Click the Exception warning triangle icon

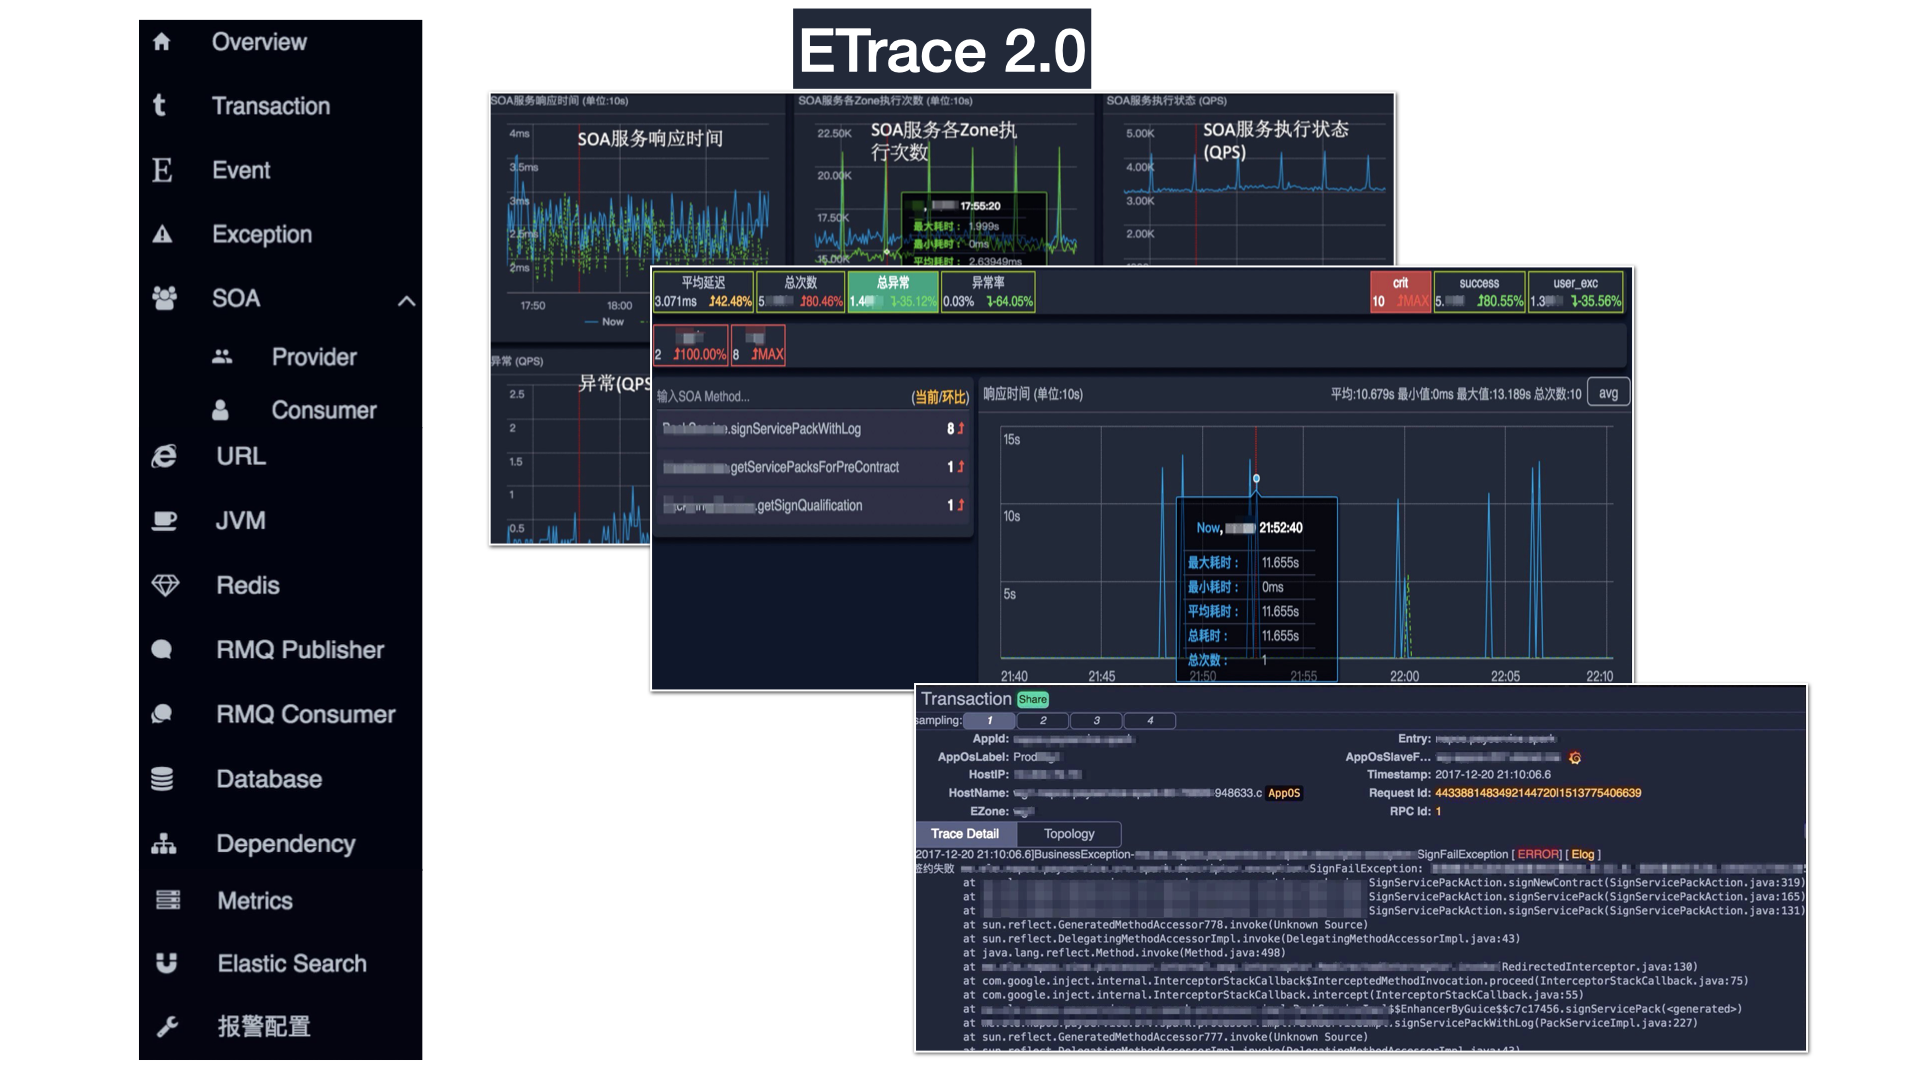coord(162,235)
